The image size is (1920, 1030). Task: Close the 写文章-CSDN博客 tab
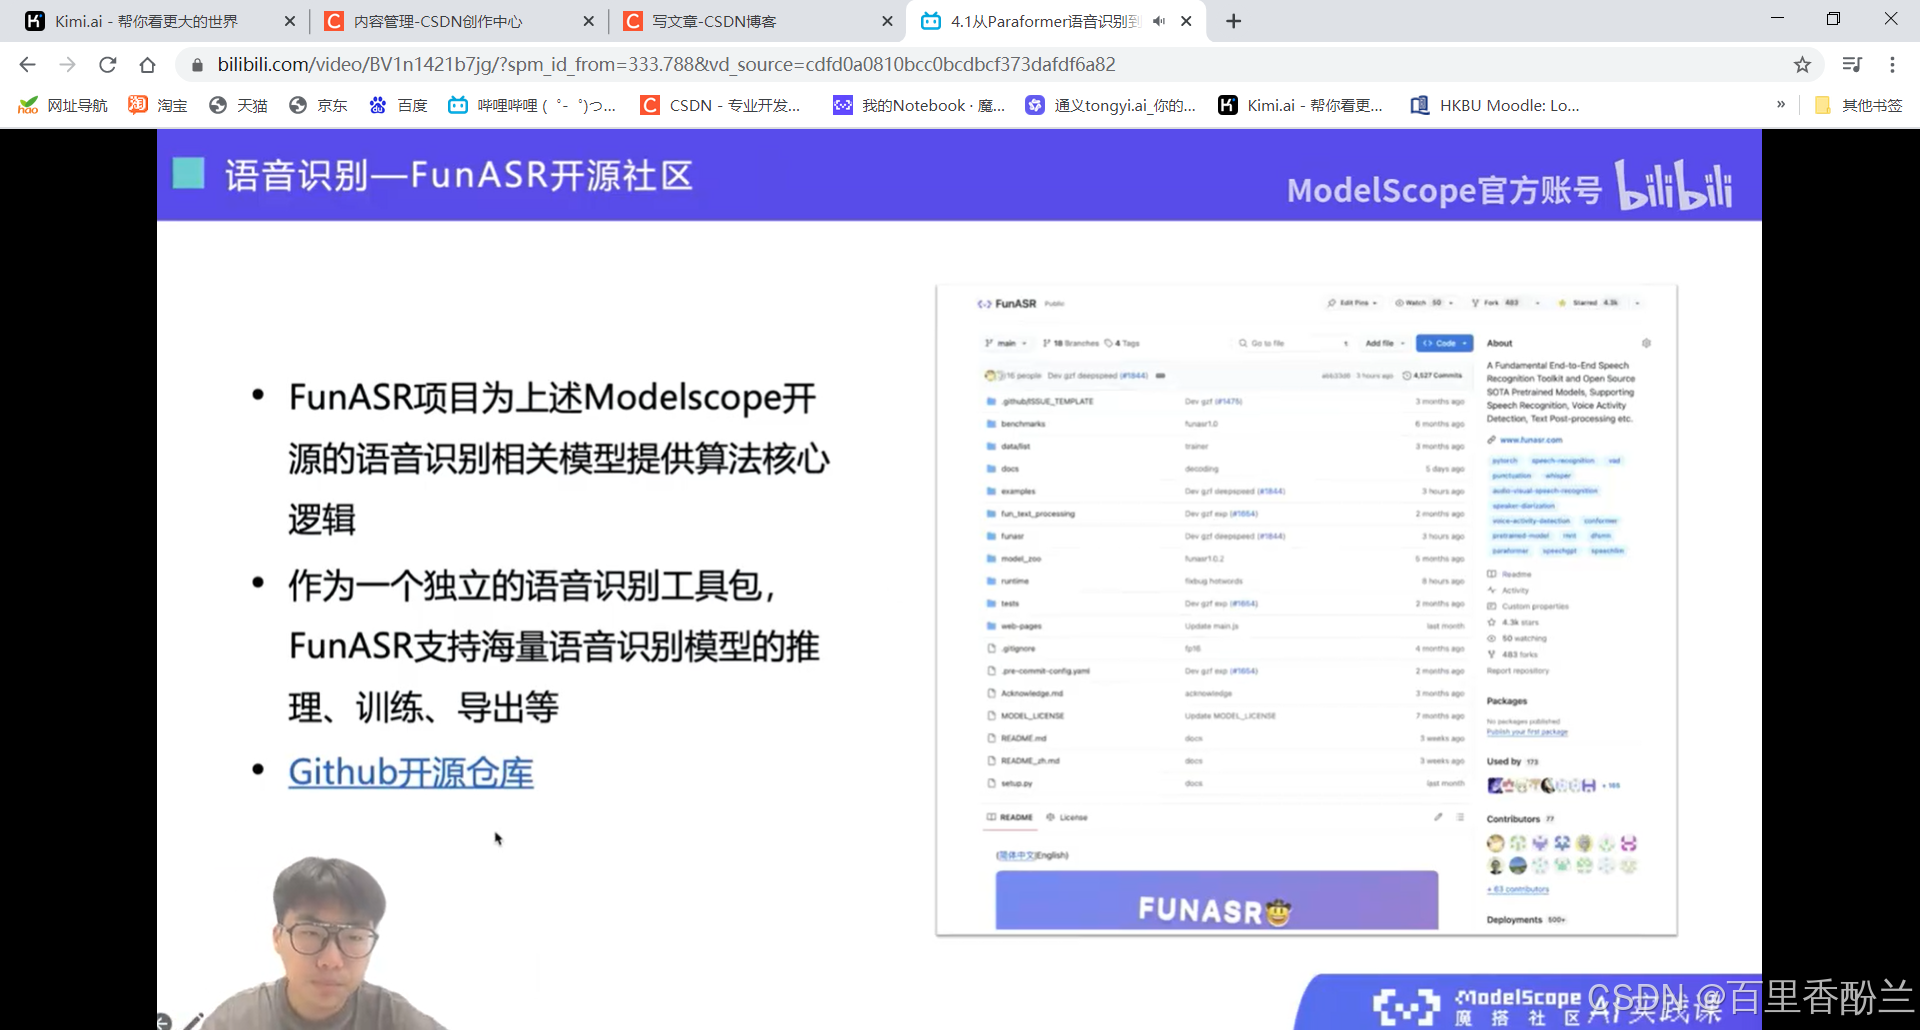pos(887,21)
